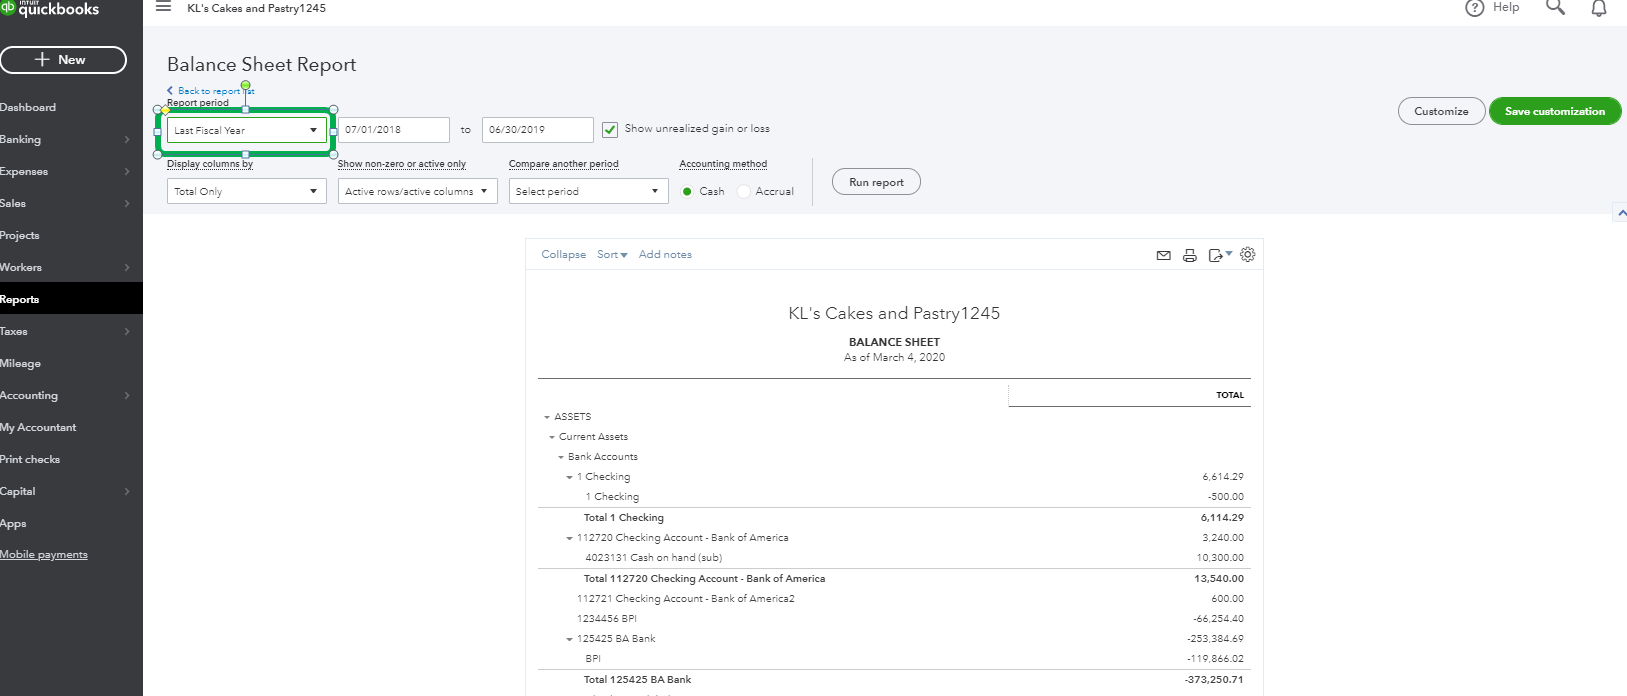Image resolution: width=1627 pixels, height=696 pixels.
Task: Collapse the Bank Accounts group
Action: [561, 457]
